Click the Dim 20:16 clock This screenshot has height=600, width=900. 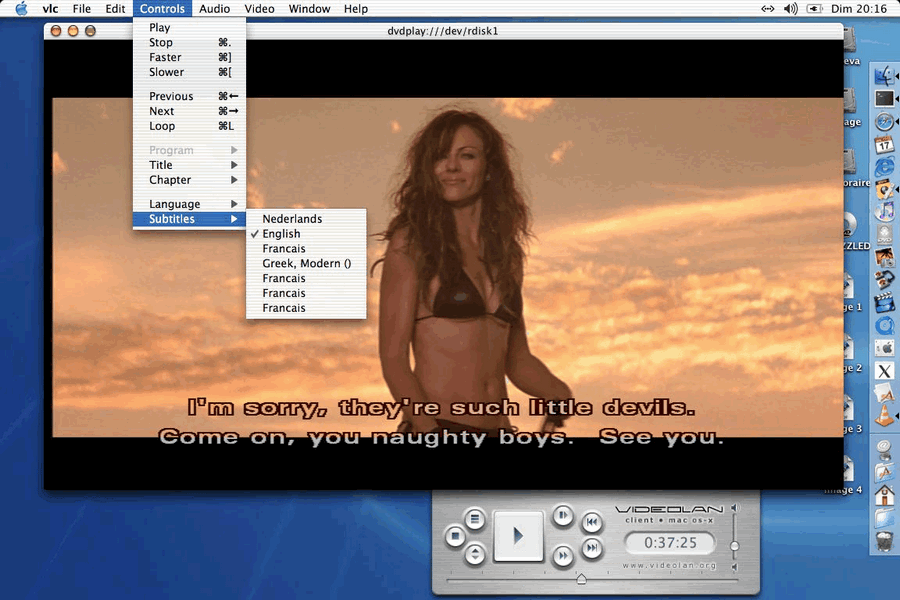tap(859, 9)
